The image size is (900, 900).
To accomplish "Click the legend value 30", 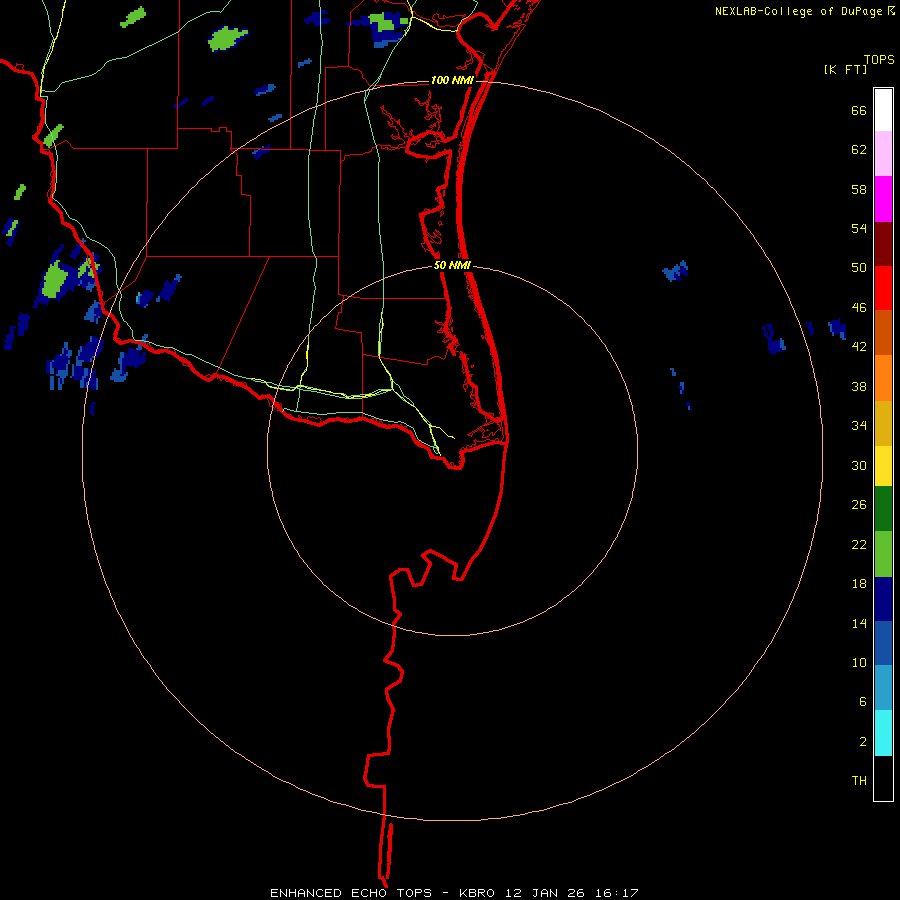I will pyautogui.click(x=859, y=465).
